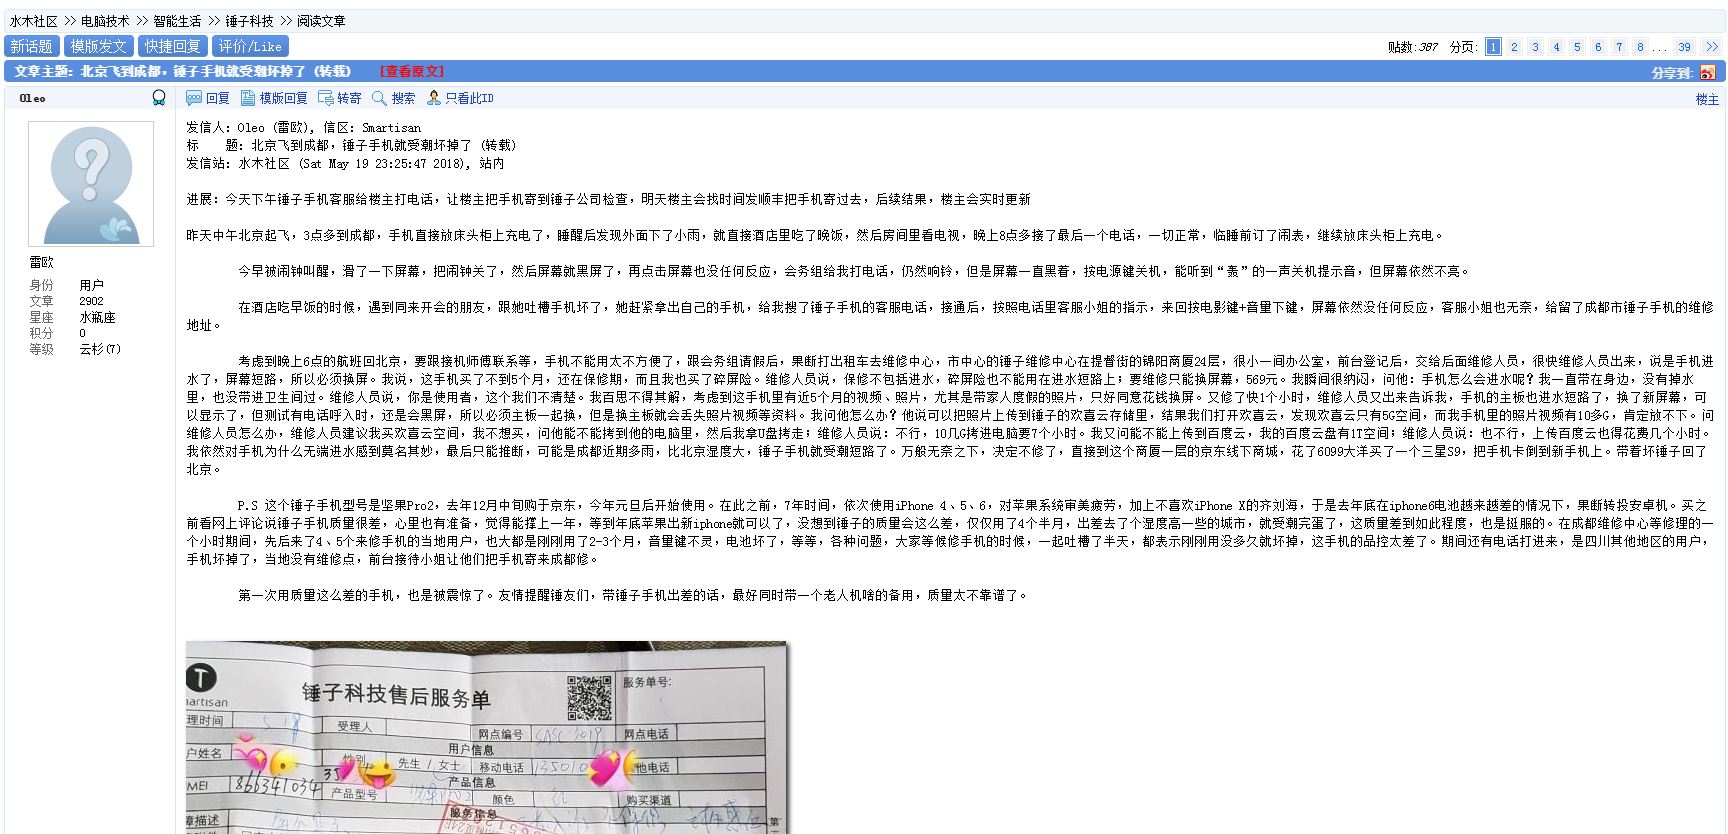Click the 阅读文章 breadcrumb text
The height and width of the screenshot is (834, 1728).
click(x=321, y=21)
